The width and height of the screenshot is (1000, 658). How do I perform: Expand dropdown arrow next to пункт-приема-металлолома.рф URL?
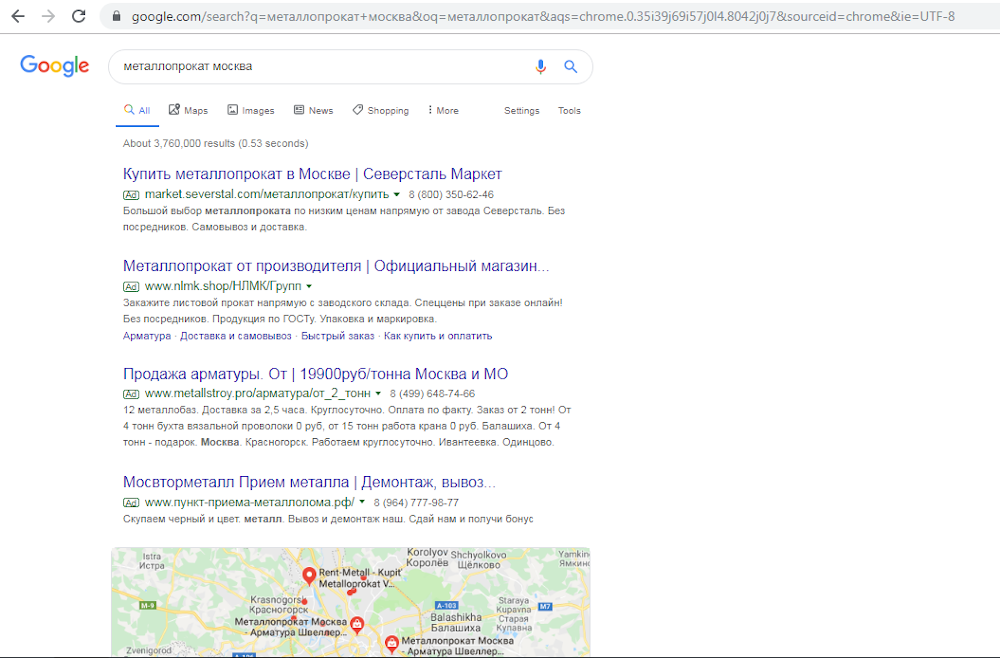pos(362,502)
